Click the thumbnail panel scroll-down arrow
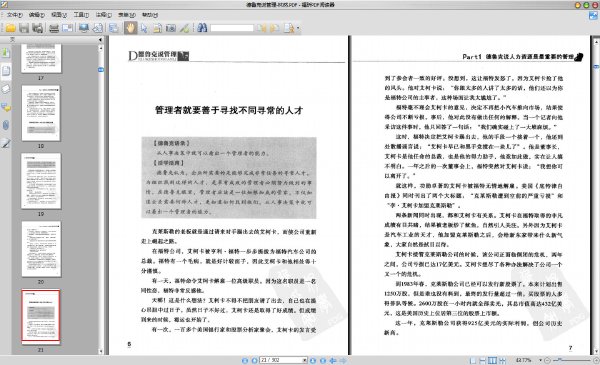 click(x=101, y=351)
